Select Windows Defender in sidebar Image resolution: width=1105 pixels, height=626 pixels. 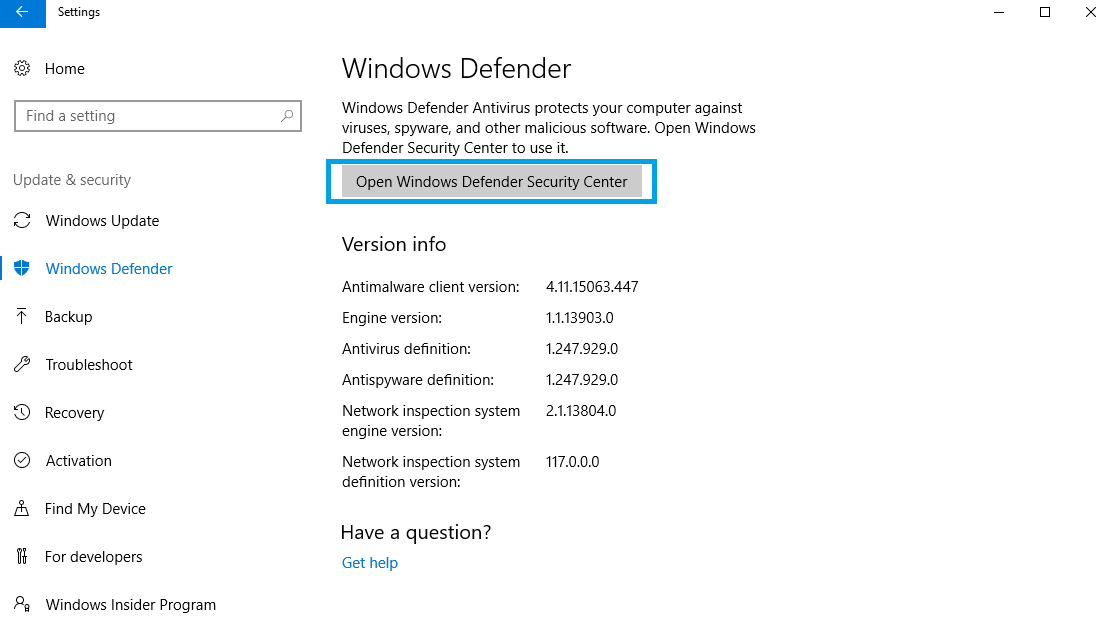tap(109, 269)
